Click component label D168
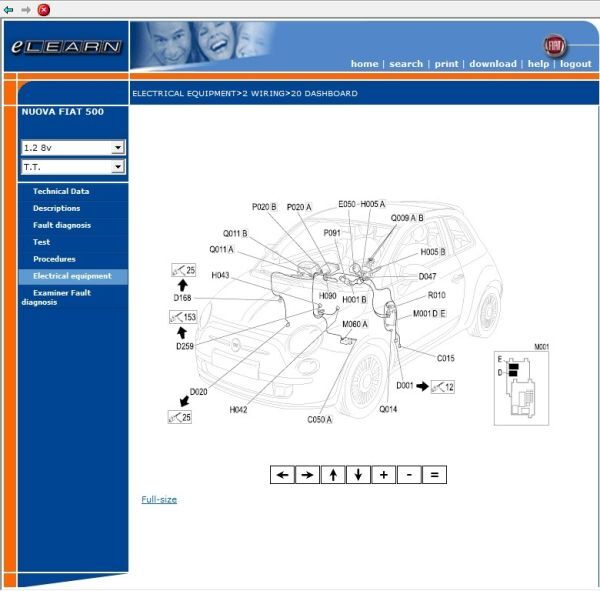600x591 pixels. point(183,298)
